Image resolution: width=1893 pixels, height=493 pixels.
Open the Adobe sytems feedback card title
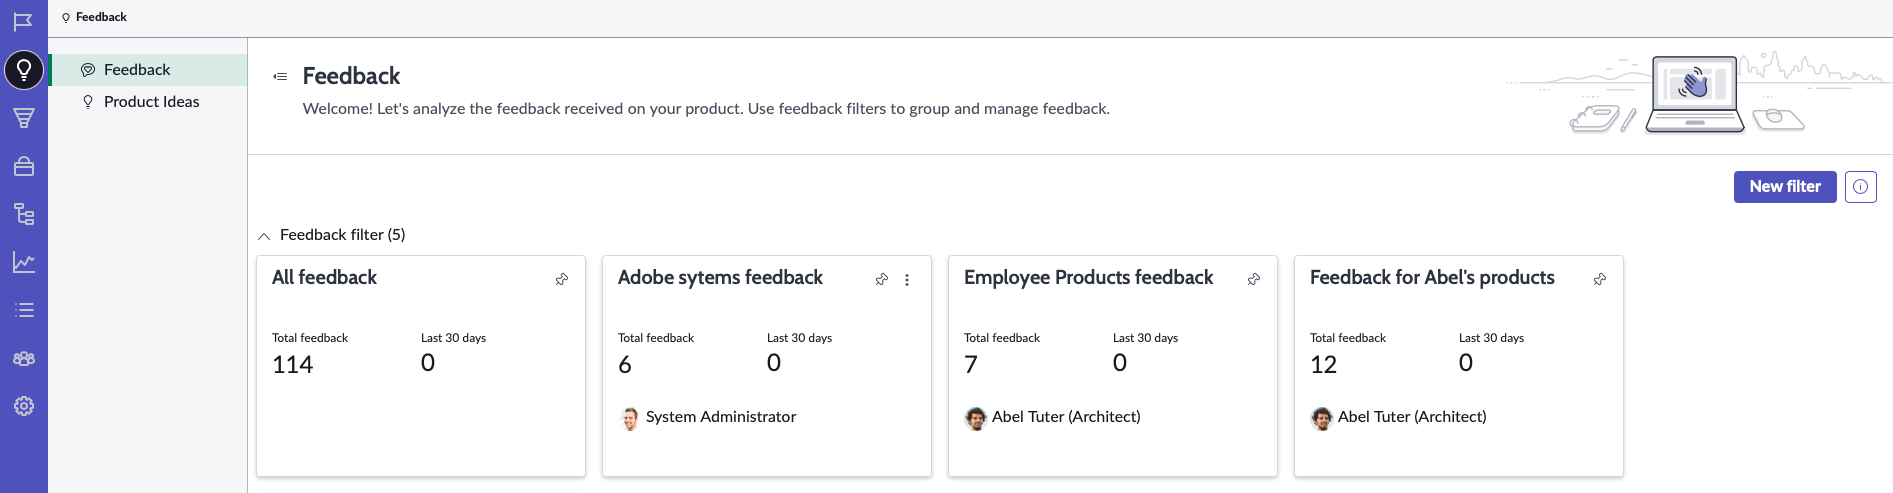click(x=720, y=278)
